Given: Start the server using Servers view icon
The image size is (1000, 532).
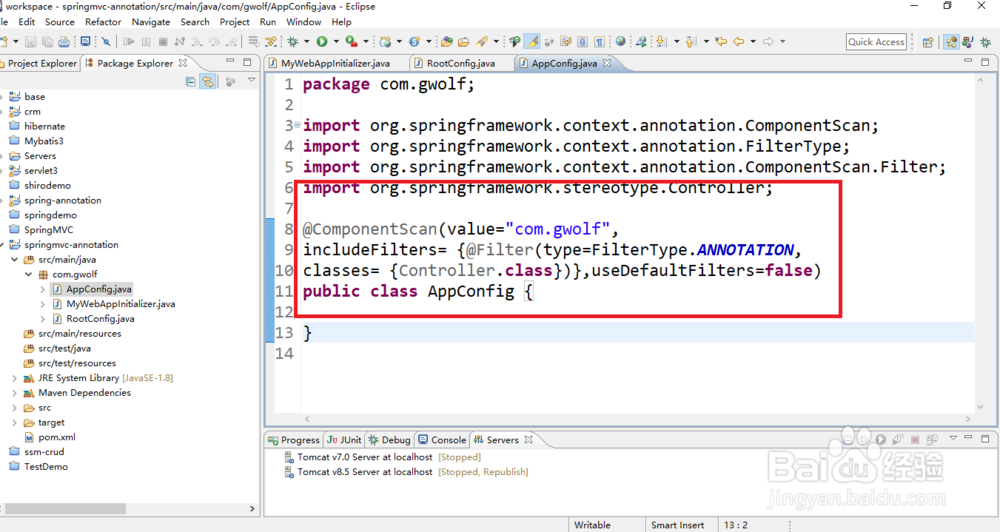Looking at the screenshot, I should pos(881,440).
